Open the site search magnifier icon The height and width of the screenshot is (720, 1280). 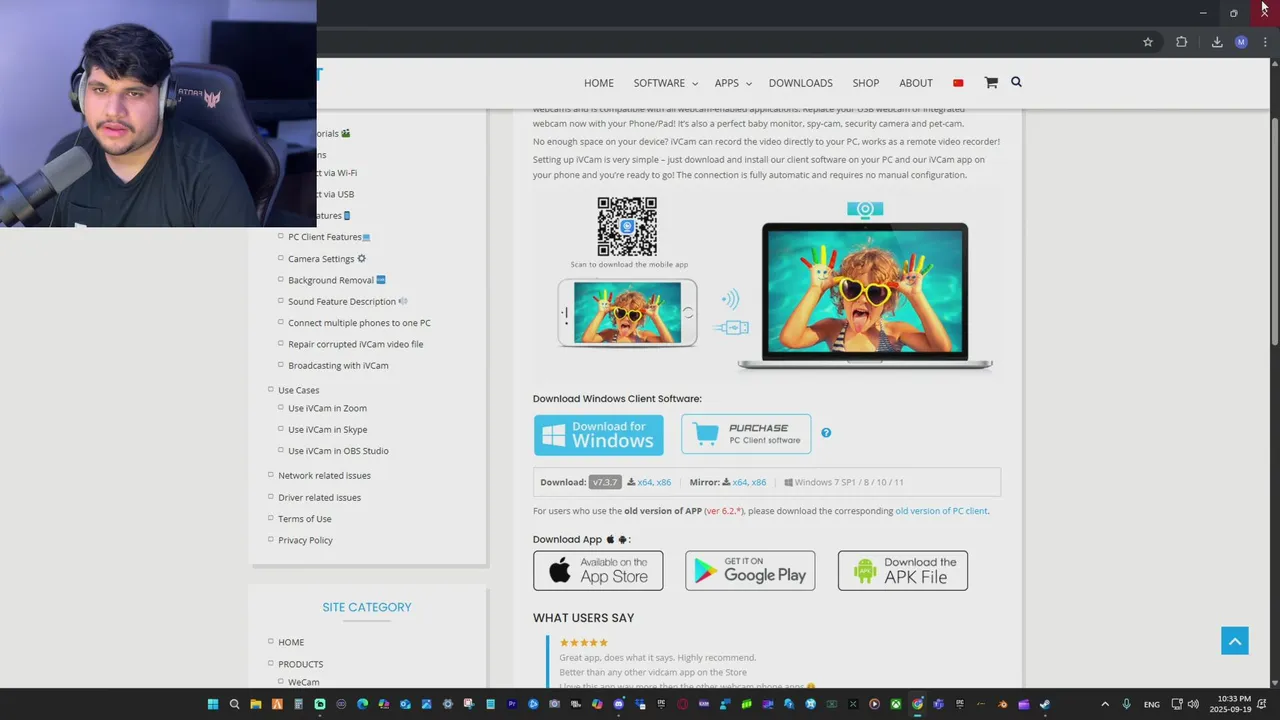tap(1016, 82)
